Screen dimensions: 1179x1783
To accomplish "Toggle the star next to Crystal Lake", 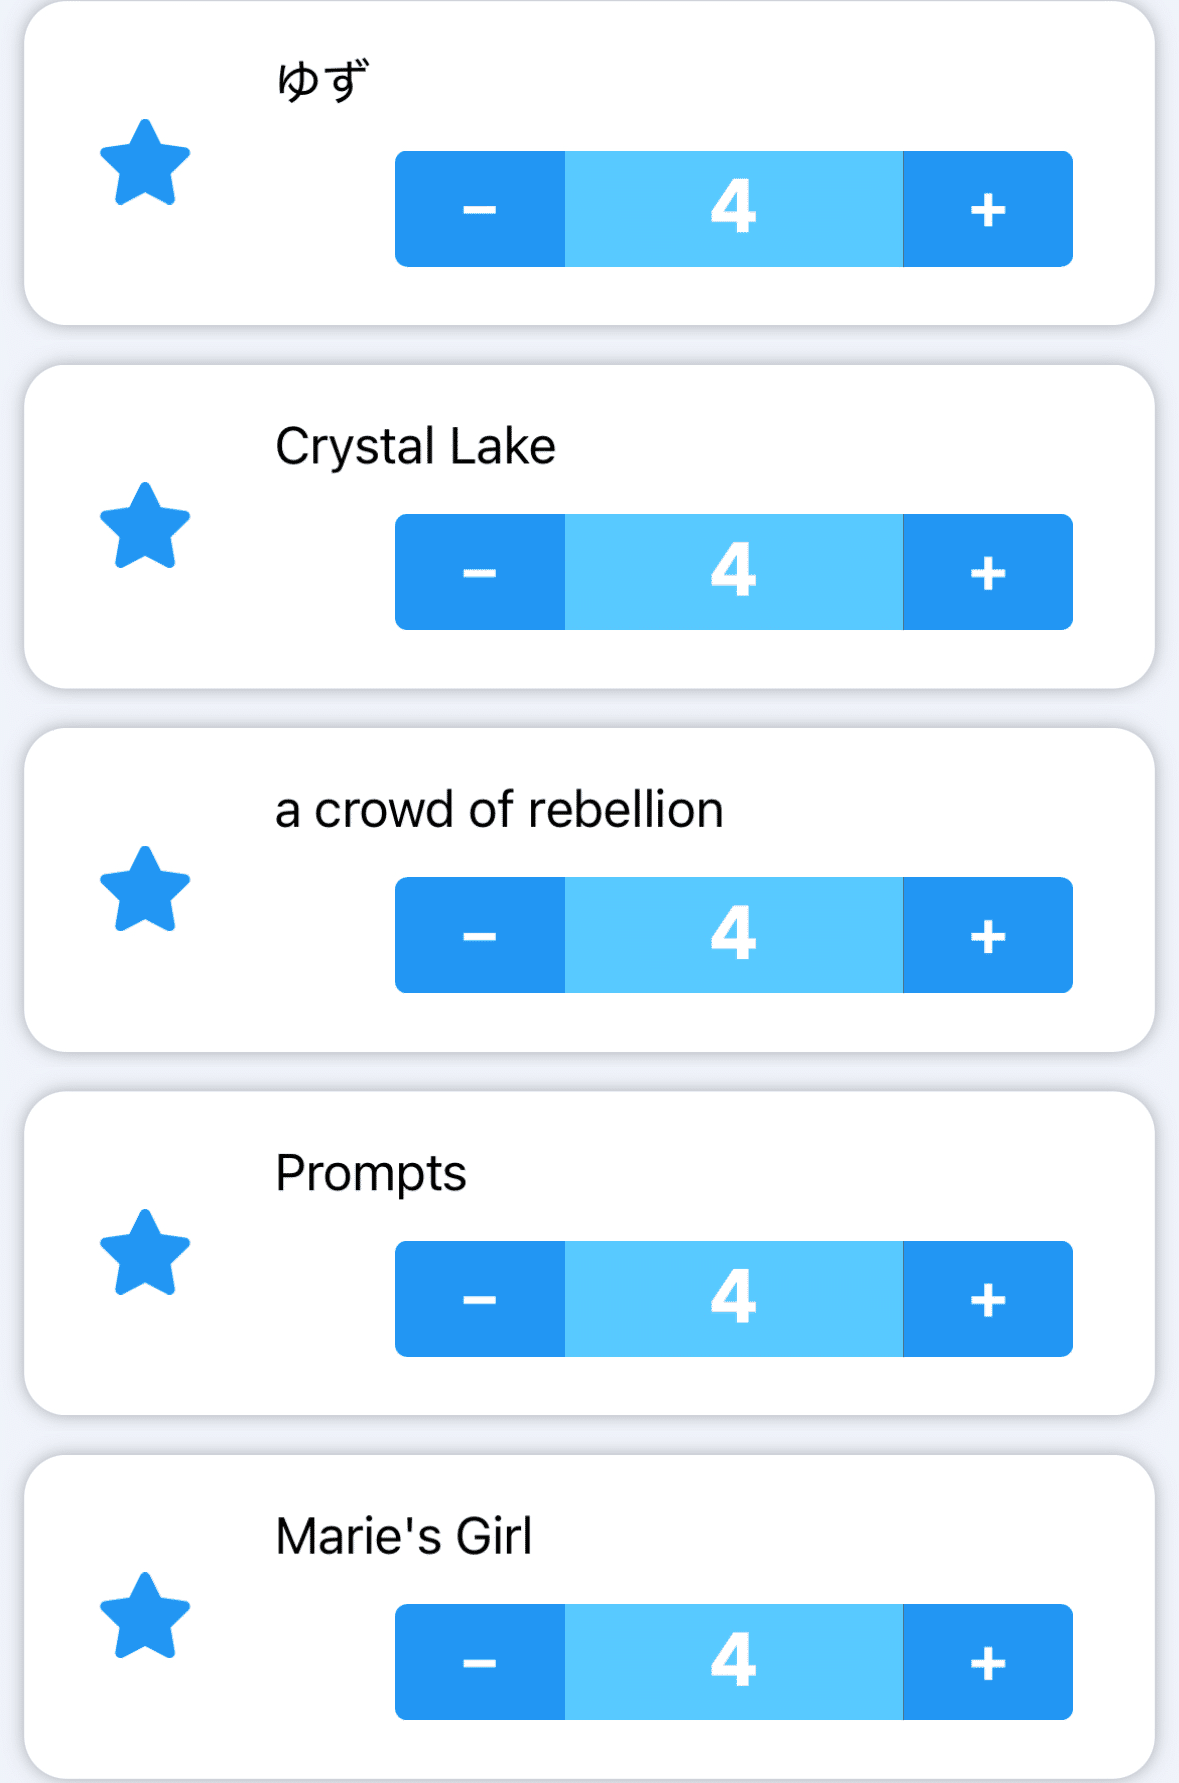I will click(145, 527).
